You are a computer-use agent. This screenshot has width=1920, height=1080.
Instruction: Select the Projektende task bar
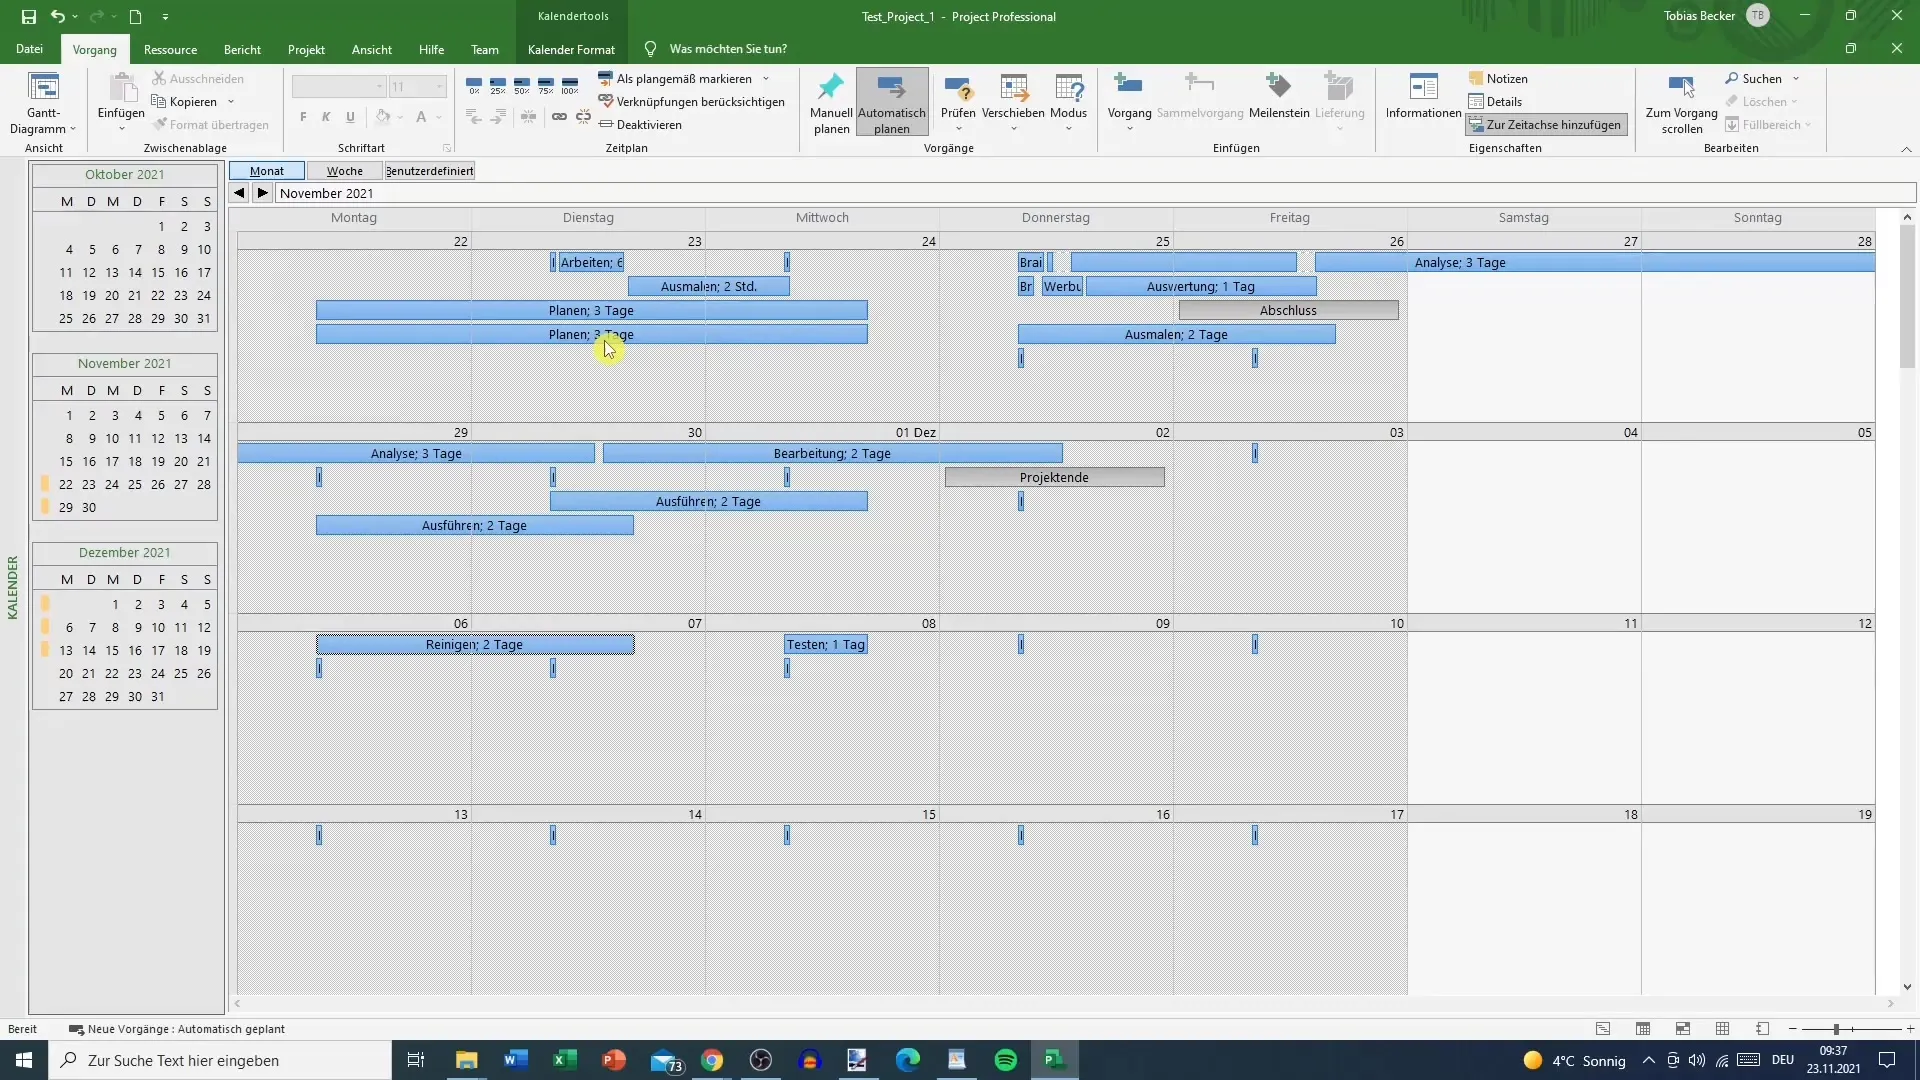1054,478
